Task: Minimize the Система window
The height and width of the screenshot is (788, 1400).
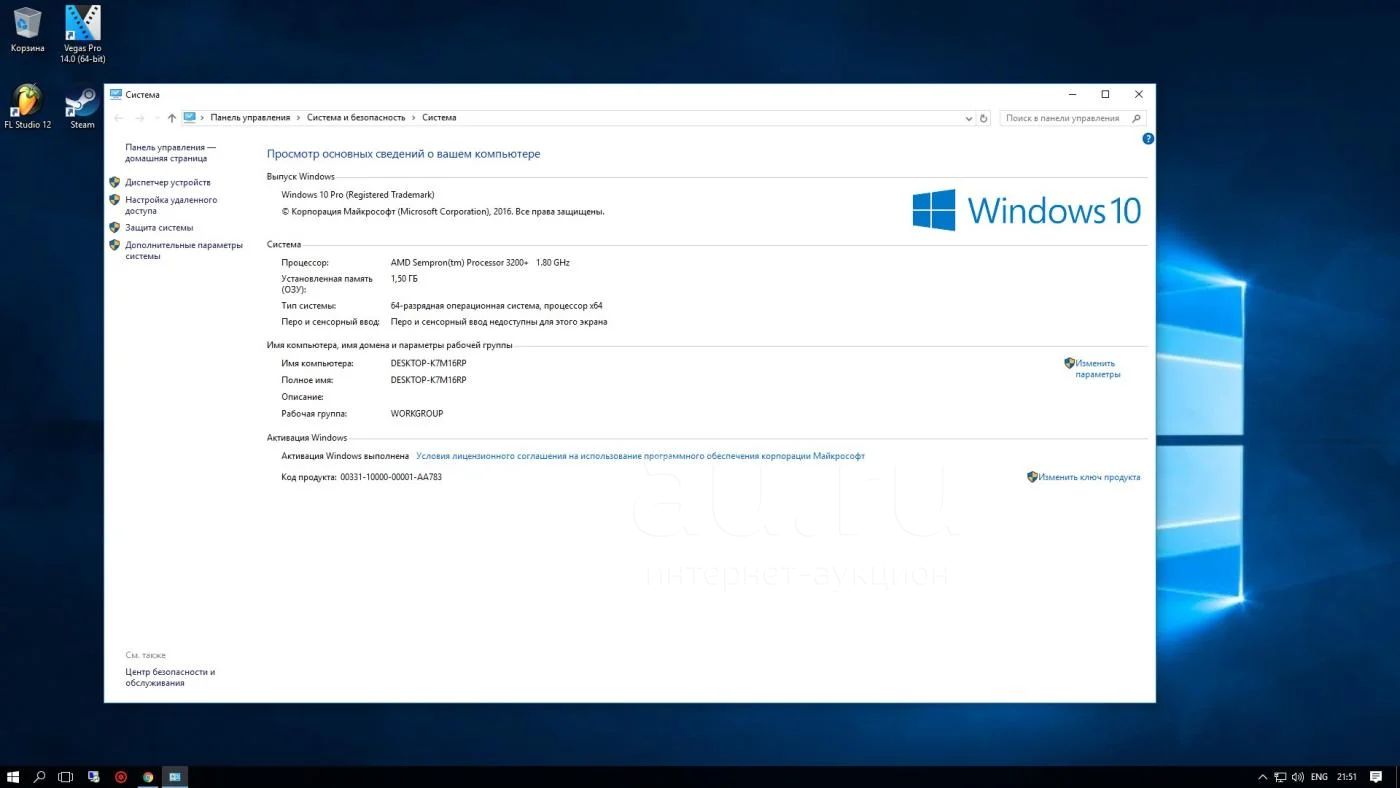Action: click(1072, 94)
